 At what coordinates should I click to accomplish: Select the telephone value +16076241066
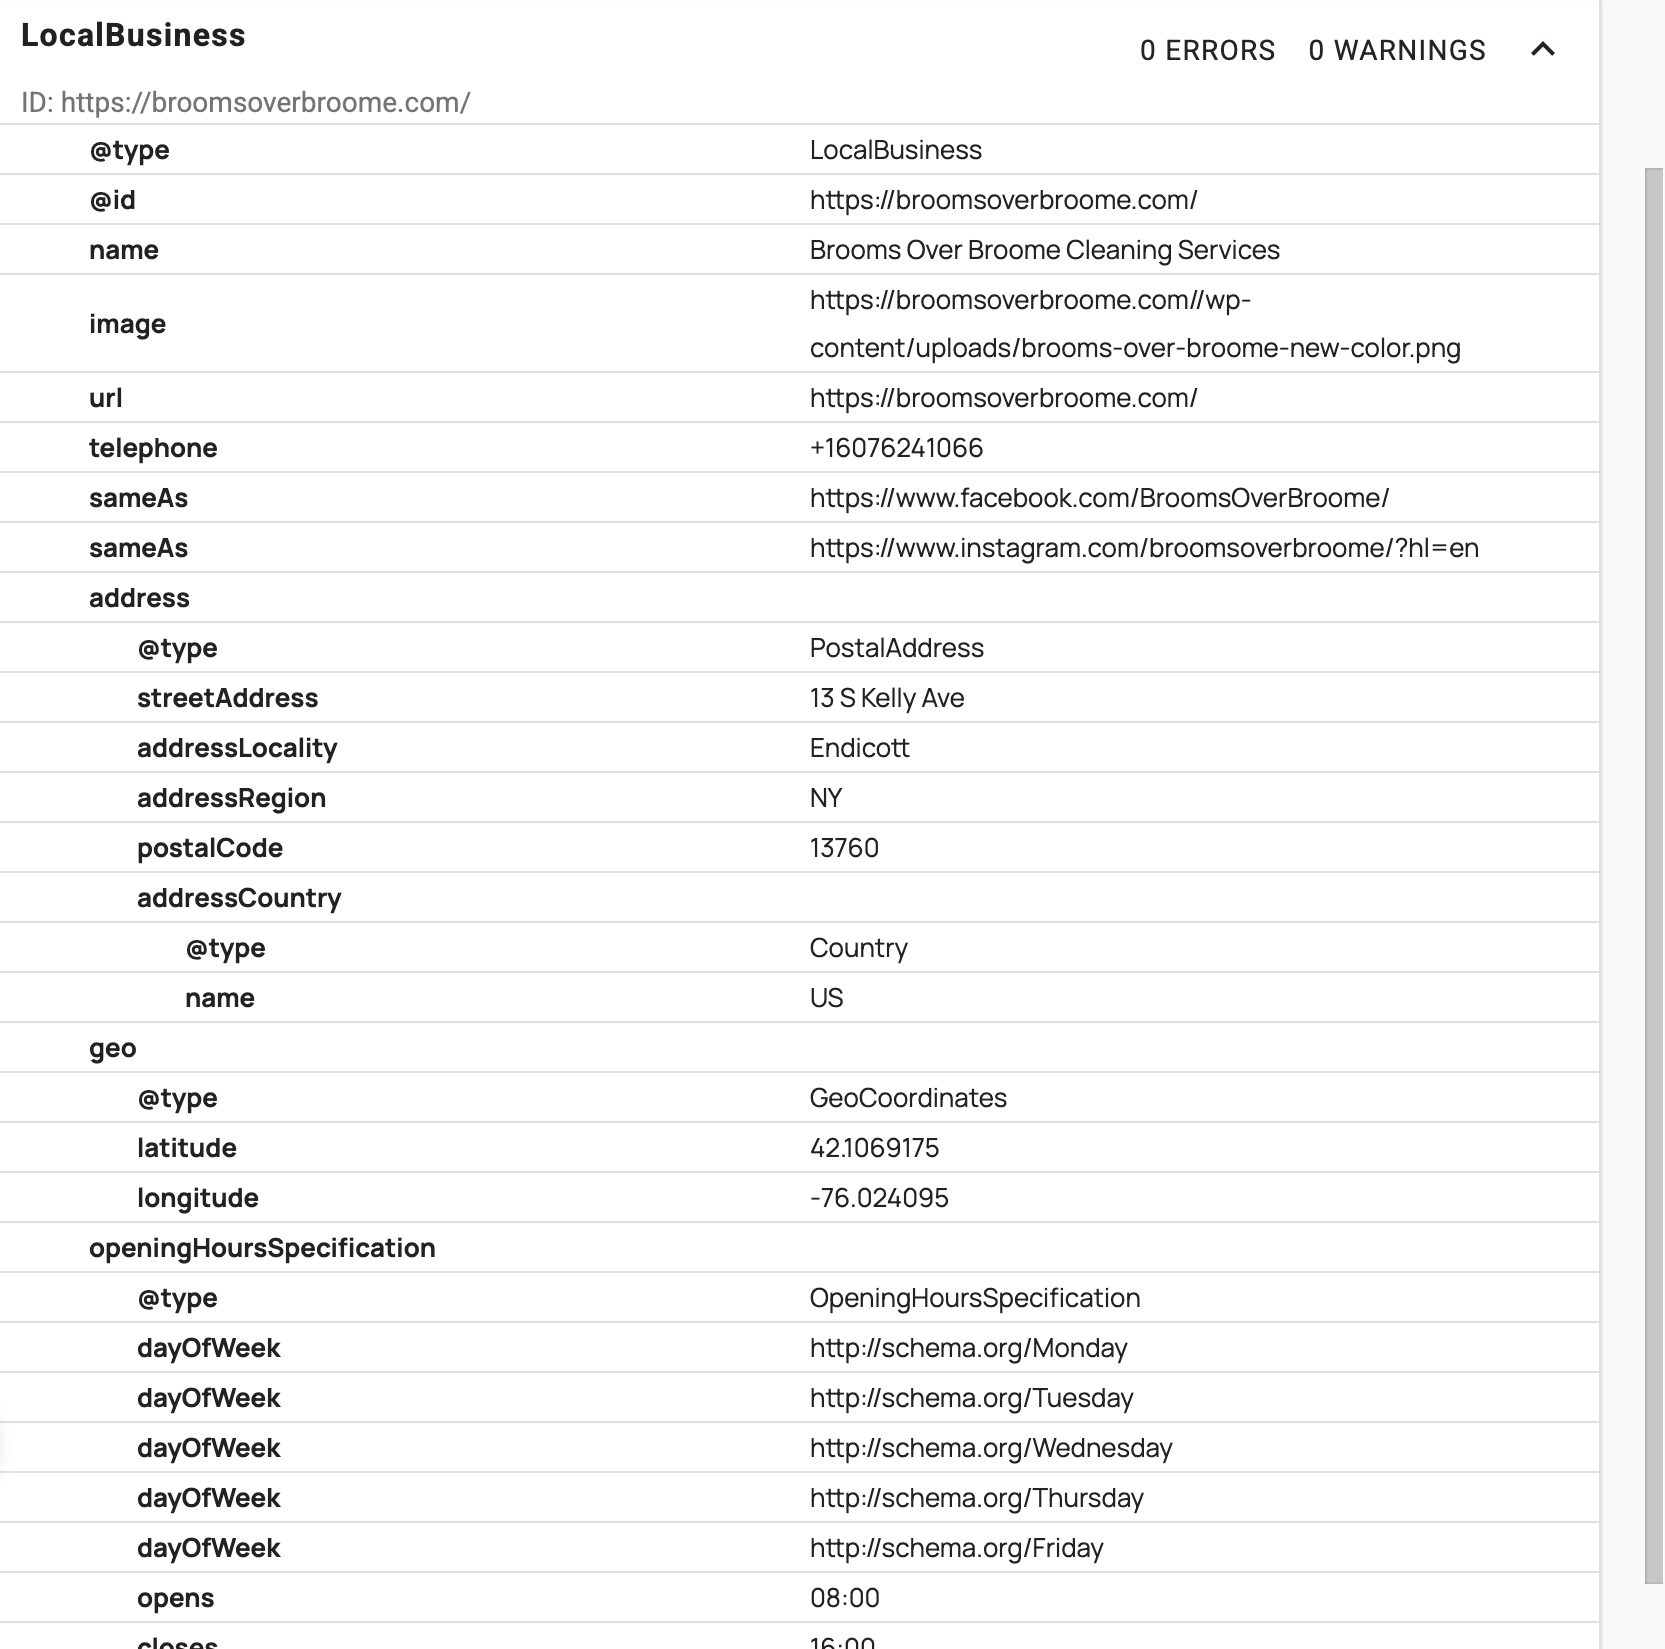(x=896, y=448)
